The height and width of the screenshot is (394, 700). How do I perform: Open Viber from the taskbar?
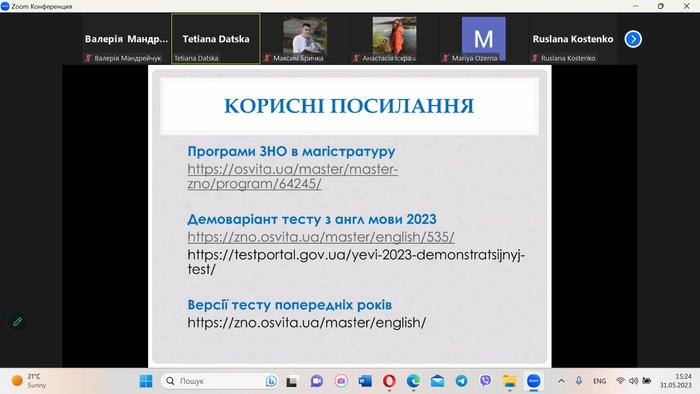(485, 381)
